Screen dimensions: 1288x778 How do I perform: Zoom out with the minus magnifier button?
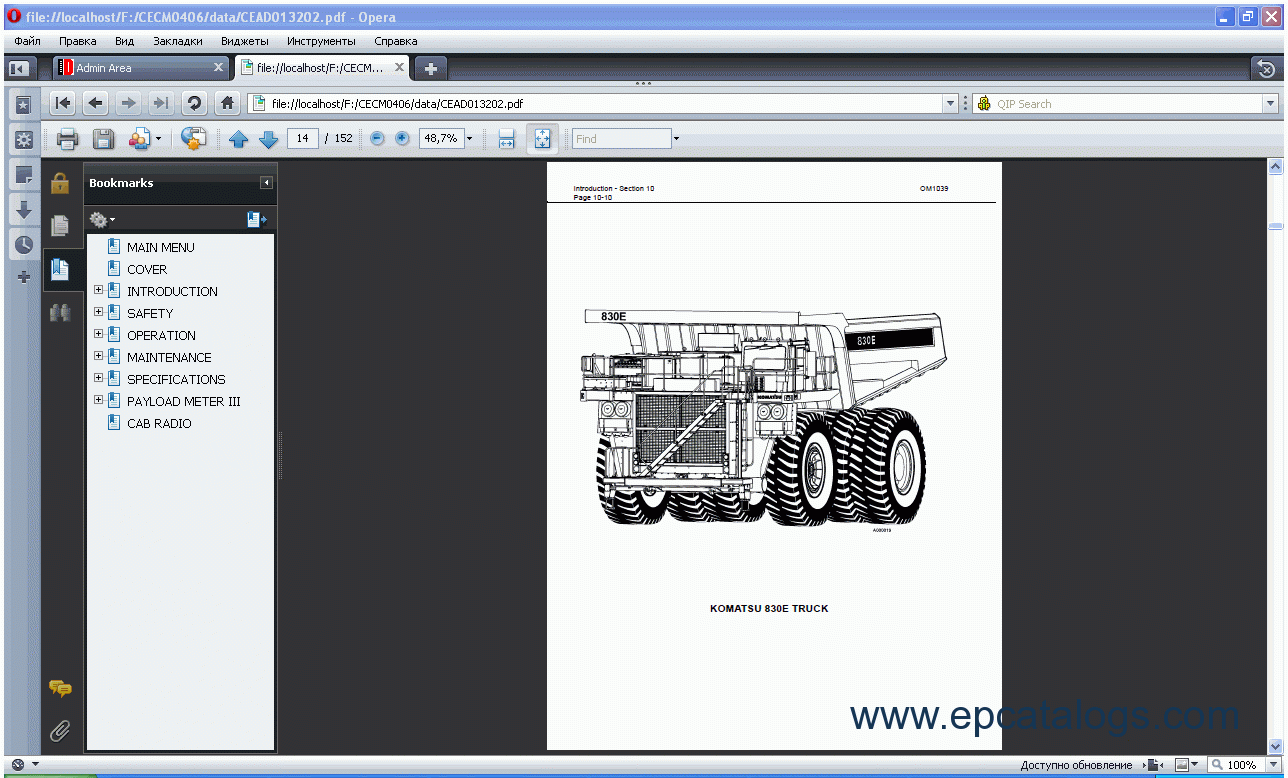point(377,138)
